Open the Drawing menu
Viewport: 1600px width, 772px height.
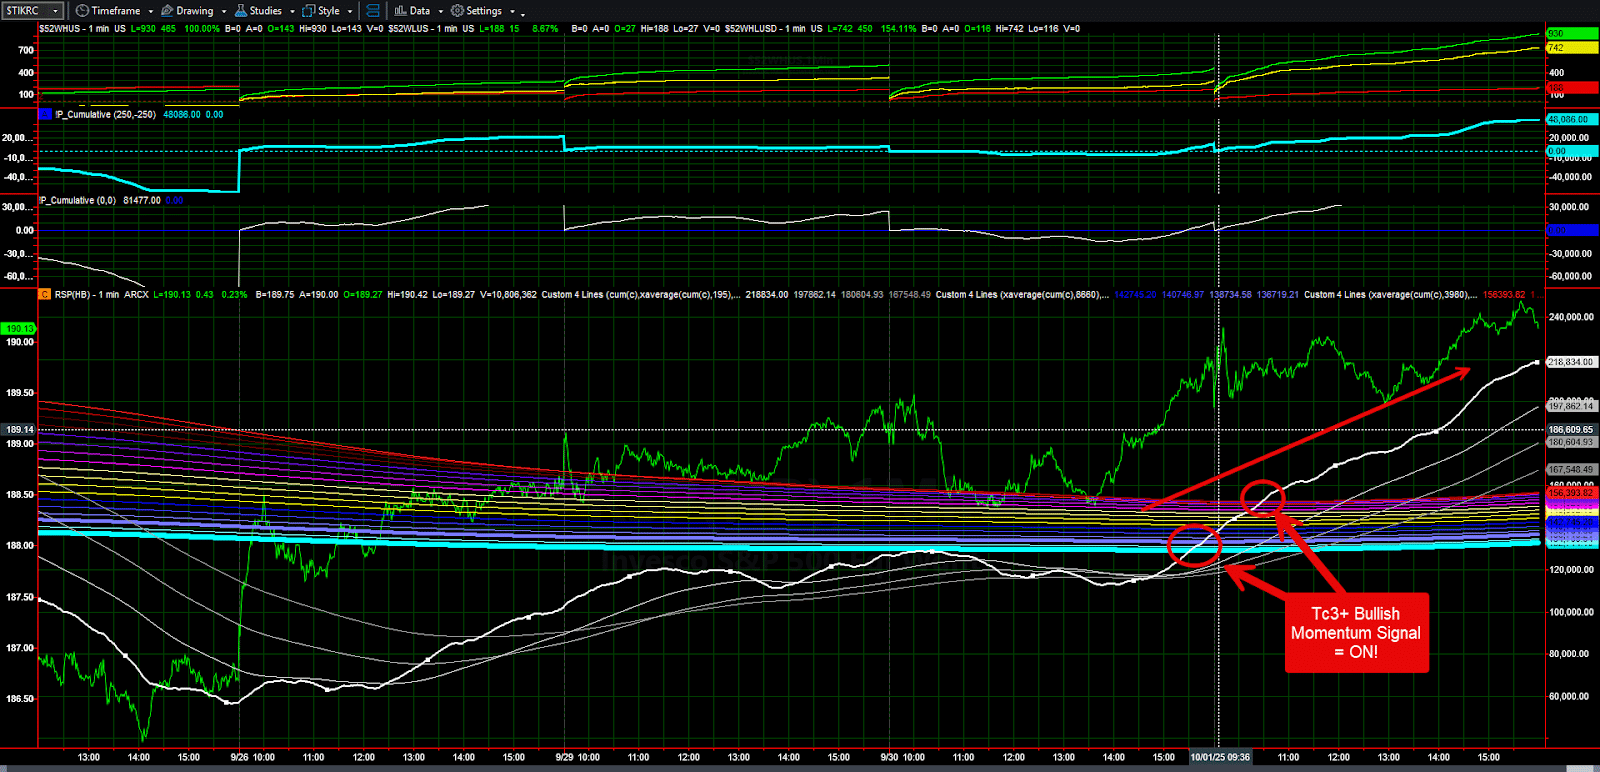tap(194, 11)
